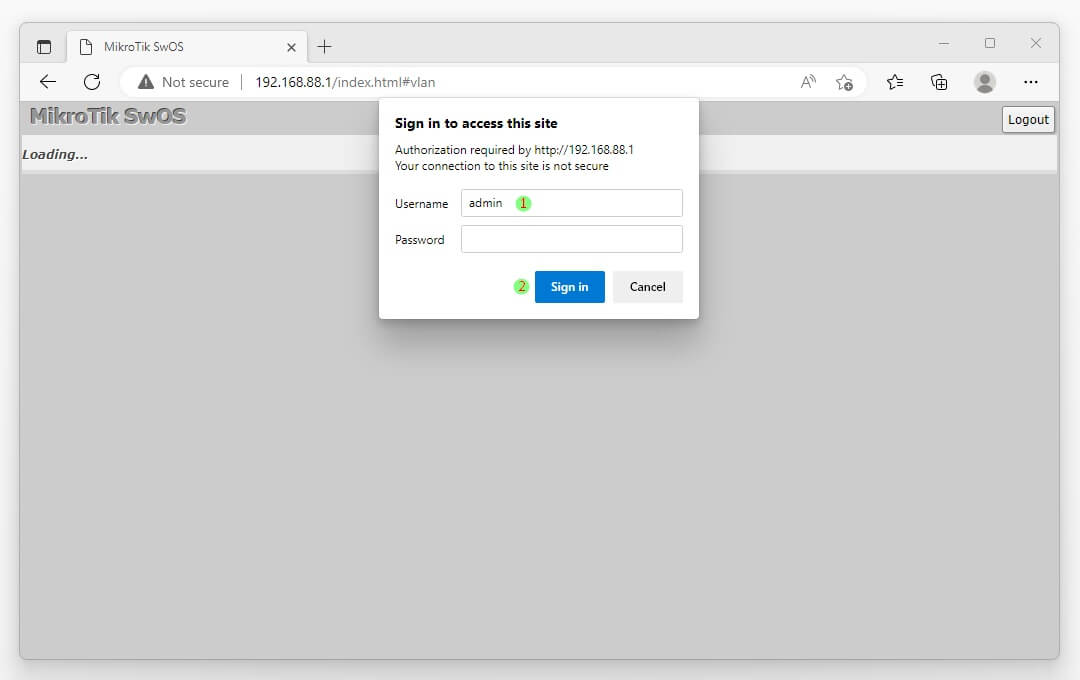The width and height of the screenshot is (1080, 680).
Task: Start Read aloud from the address bar
Action: 808,82
